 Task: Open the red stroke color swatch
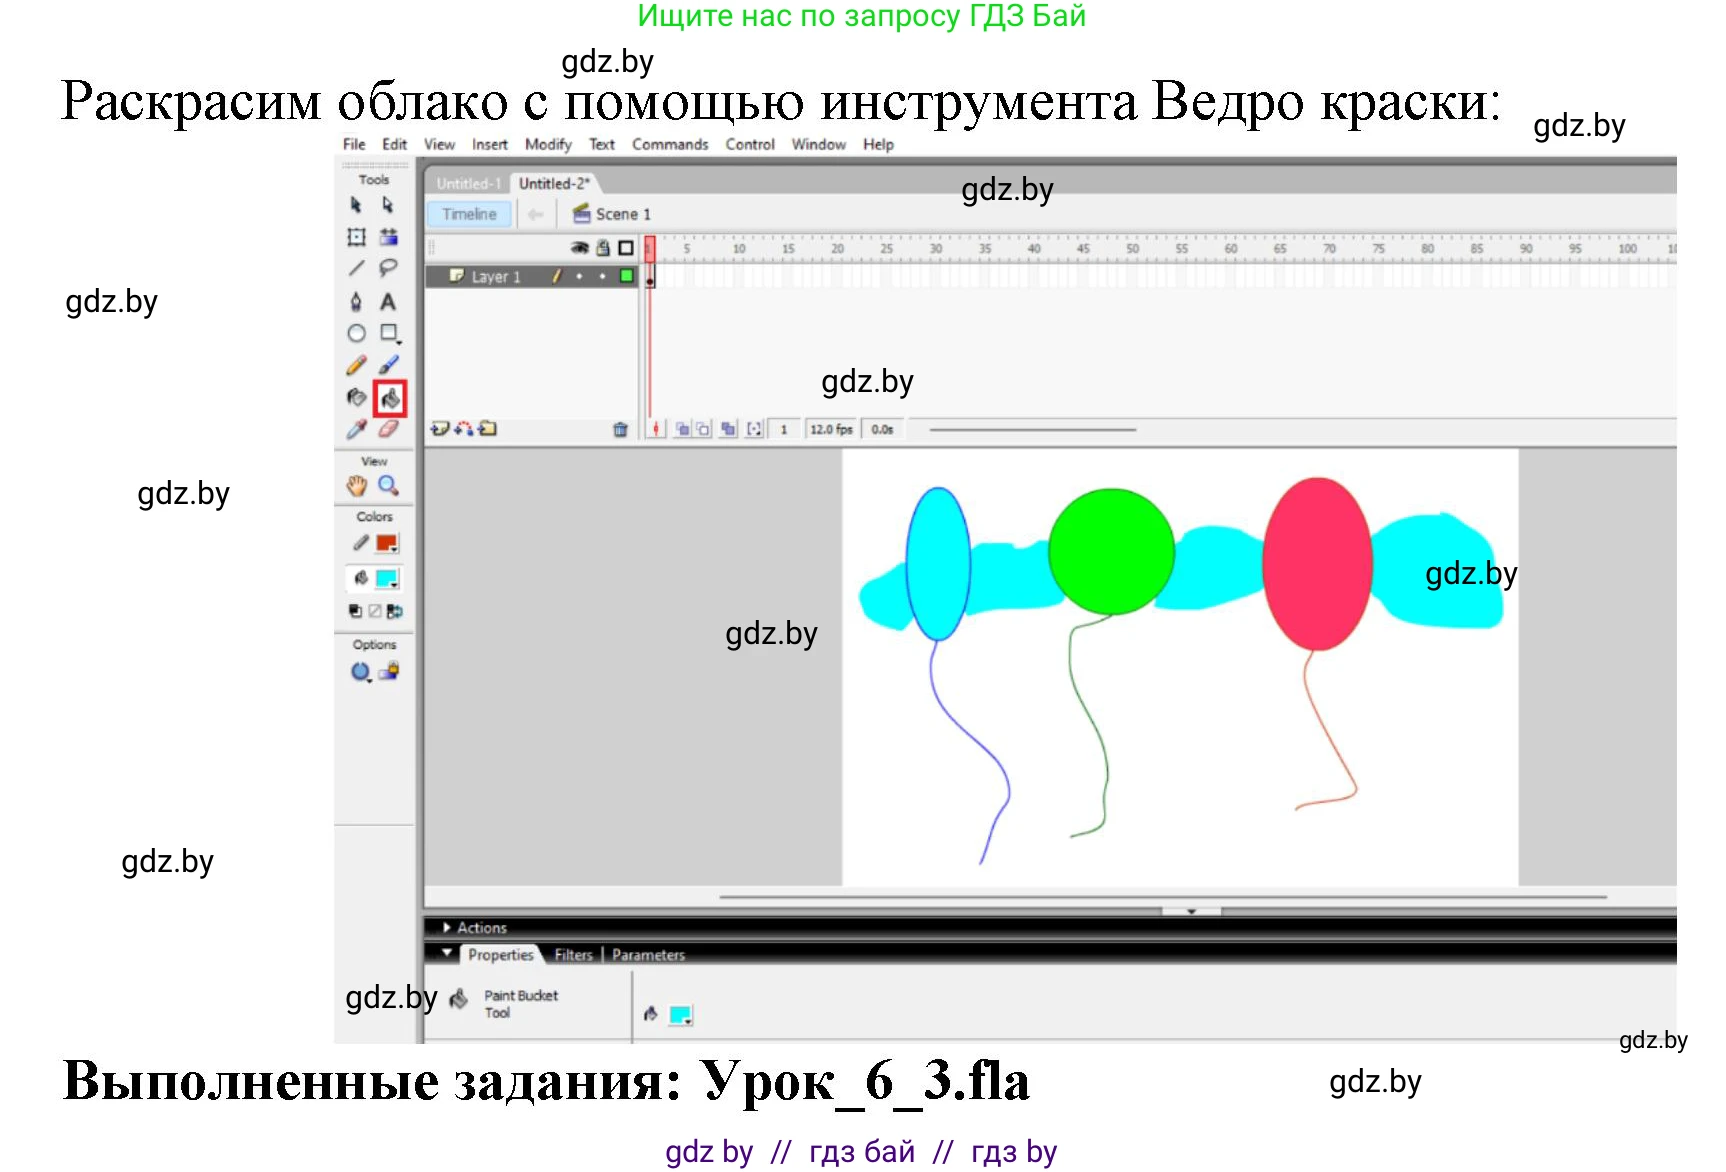[387, 543]
